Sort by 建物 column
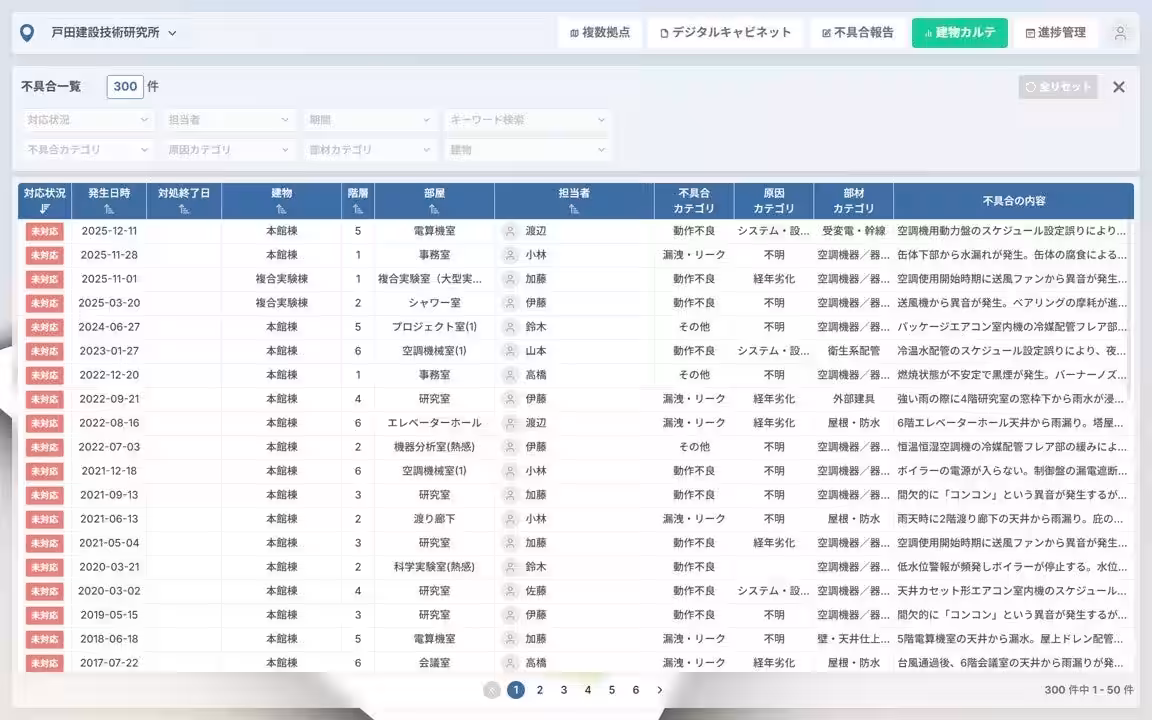Screen dimensions: 1152x720 281,209
